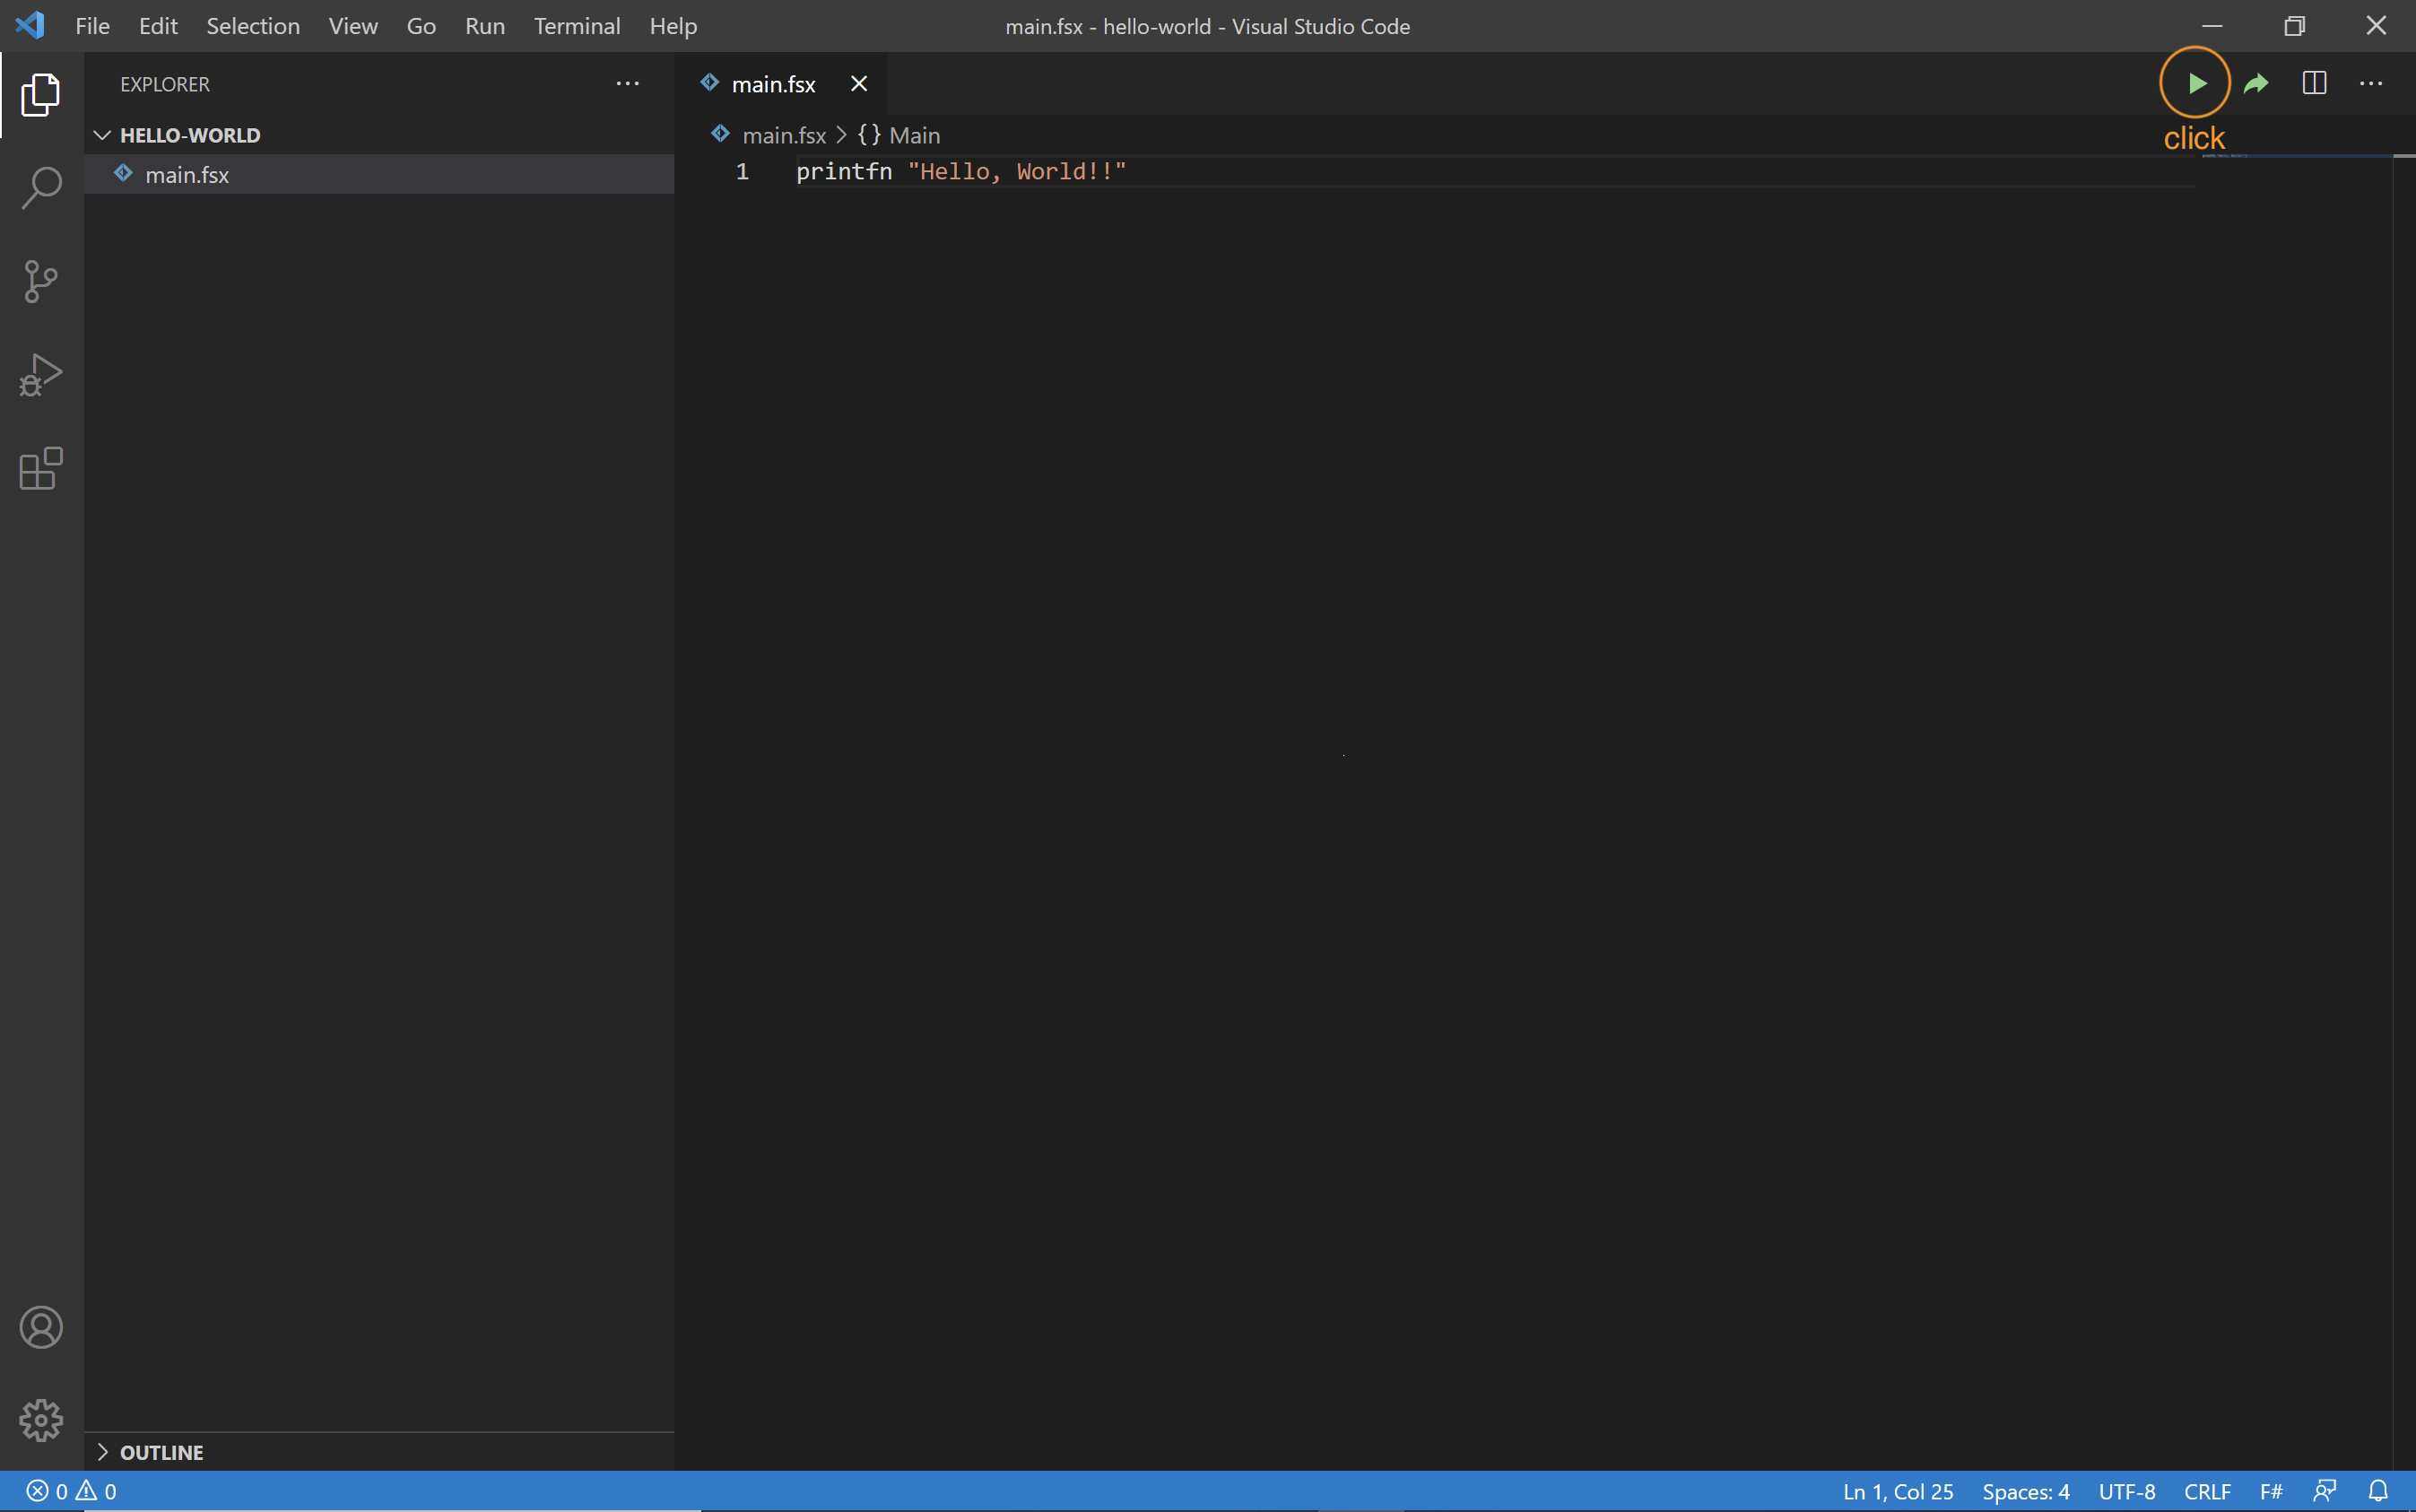
Task: Toggle Explorer view via files icon
Action: point(41,94)
